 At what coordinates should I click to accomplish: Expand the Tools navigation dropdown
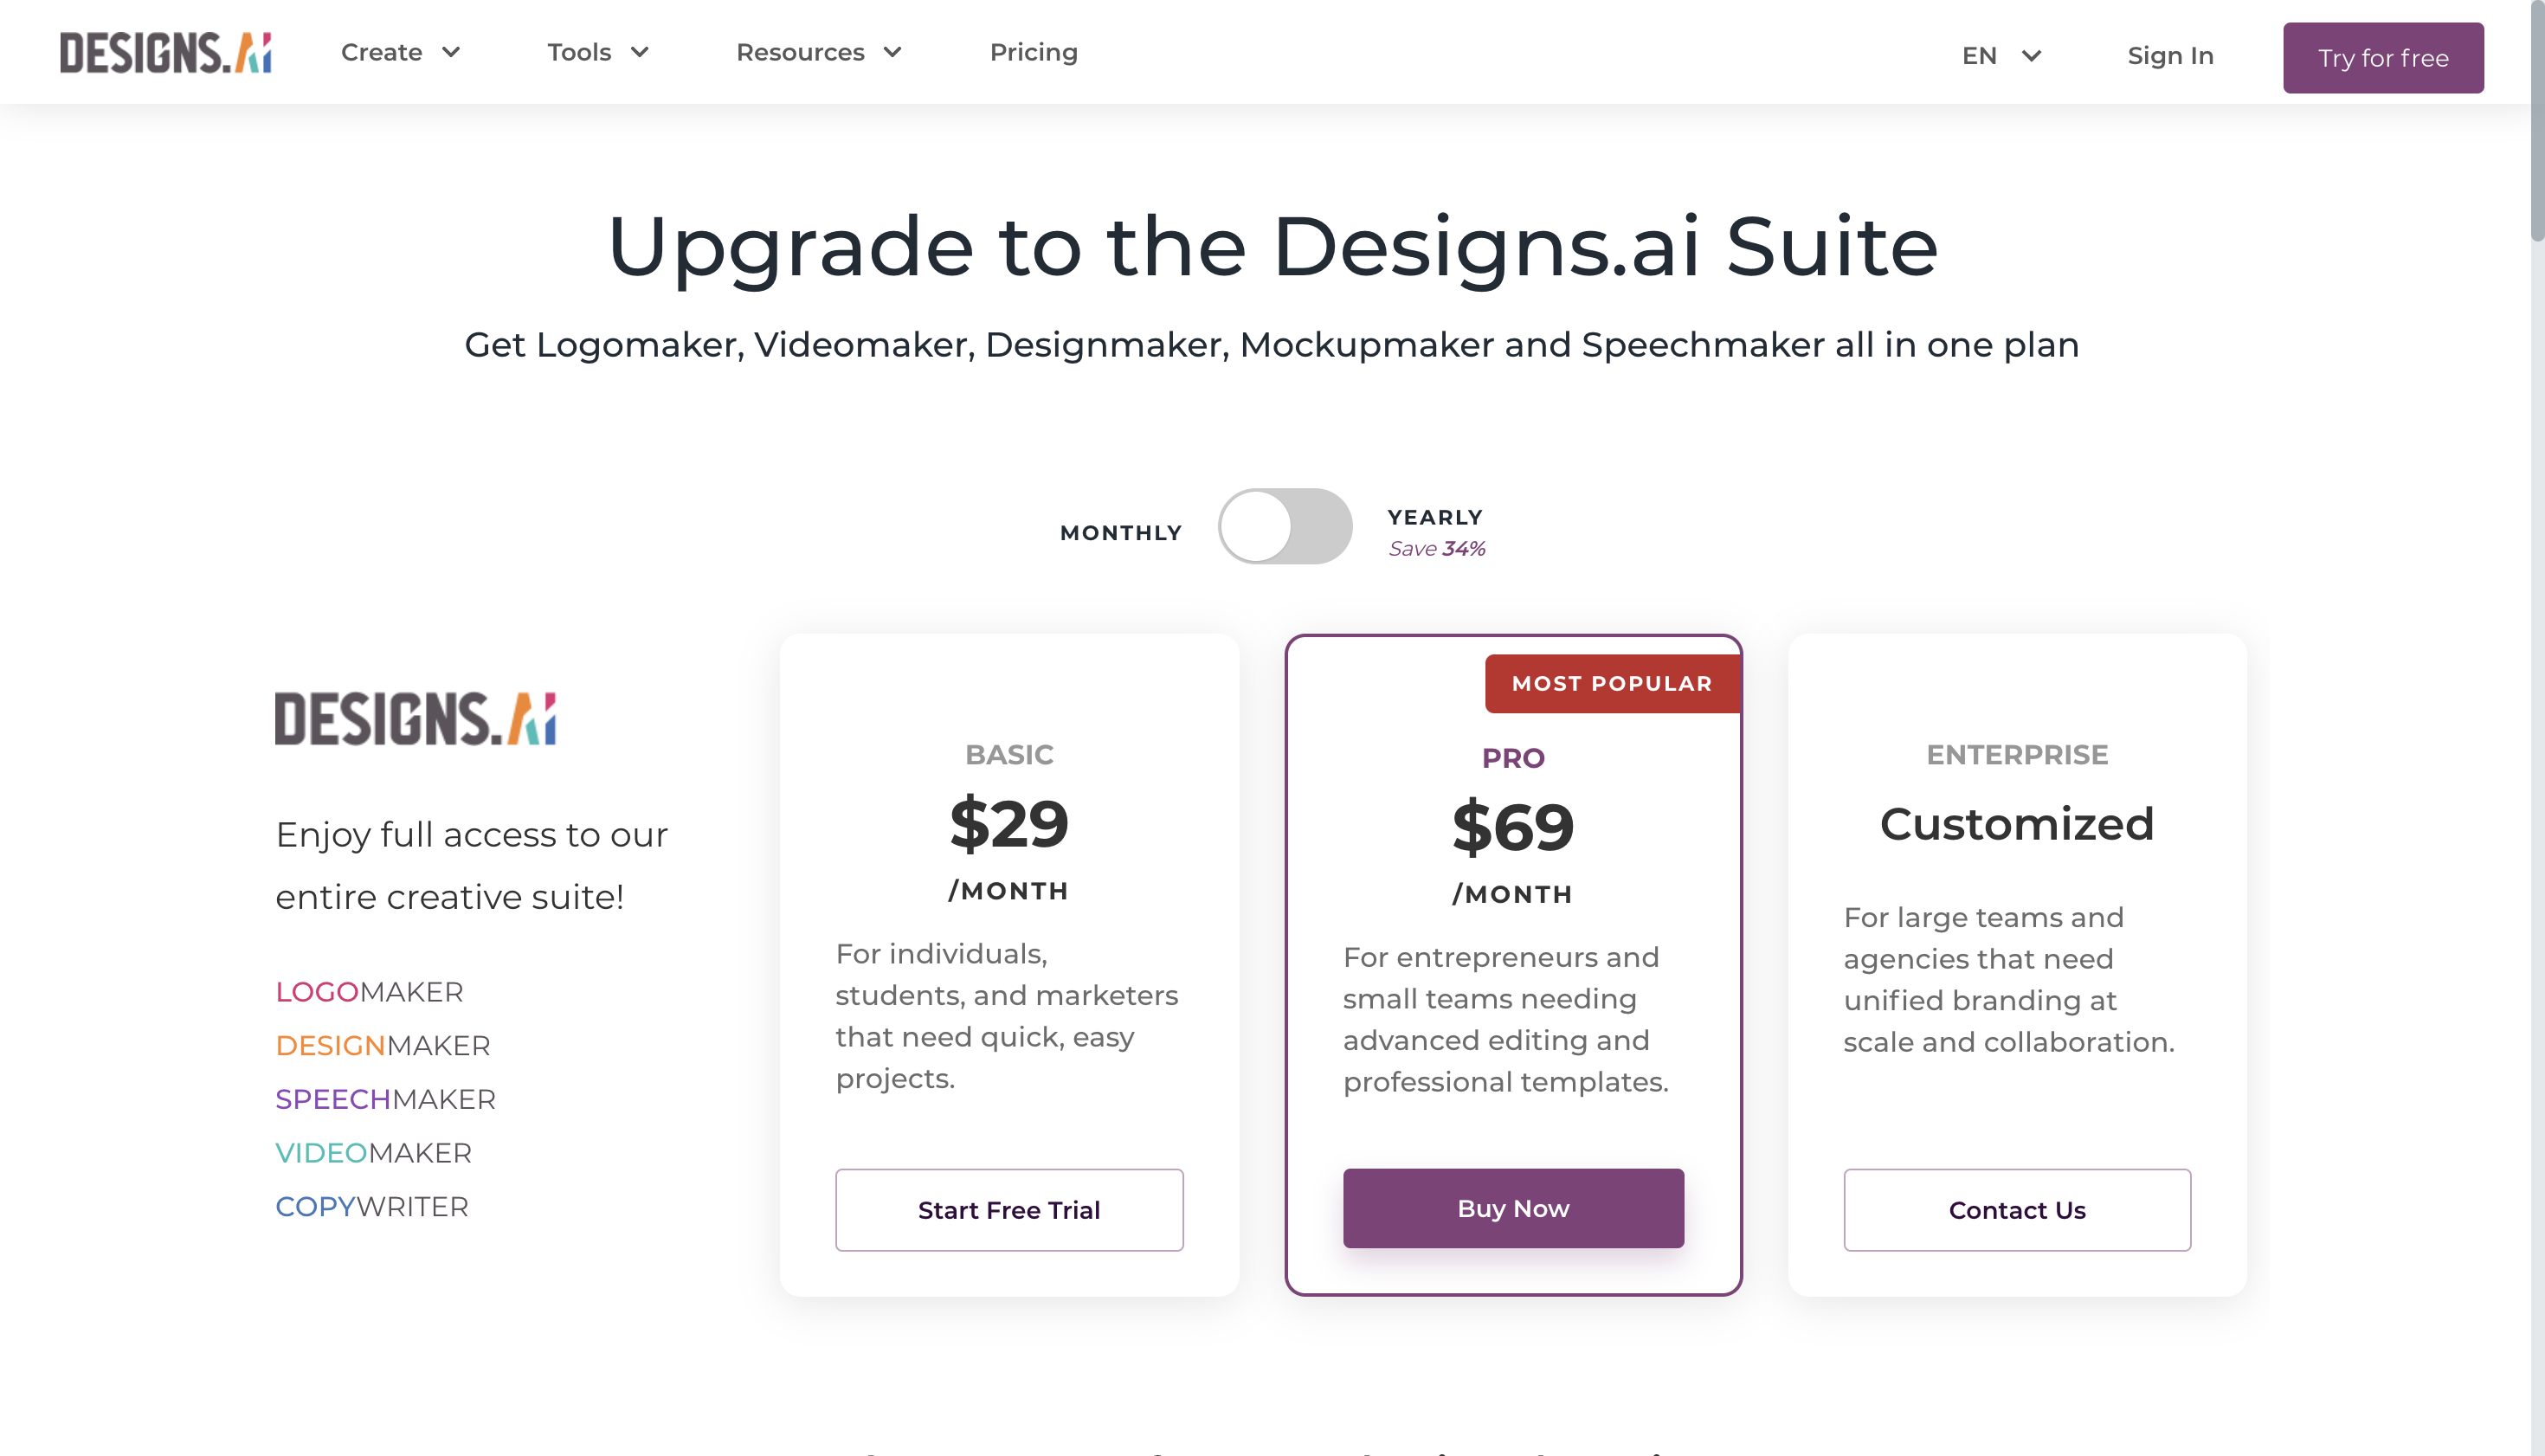(x=598, y=53)
